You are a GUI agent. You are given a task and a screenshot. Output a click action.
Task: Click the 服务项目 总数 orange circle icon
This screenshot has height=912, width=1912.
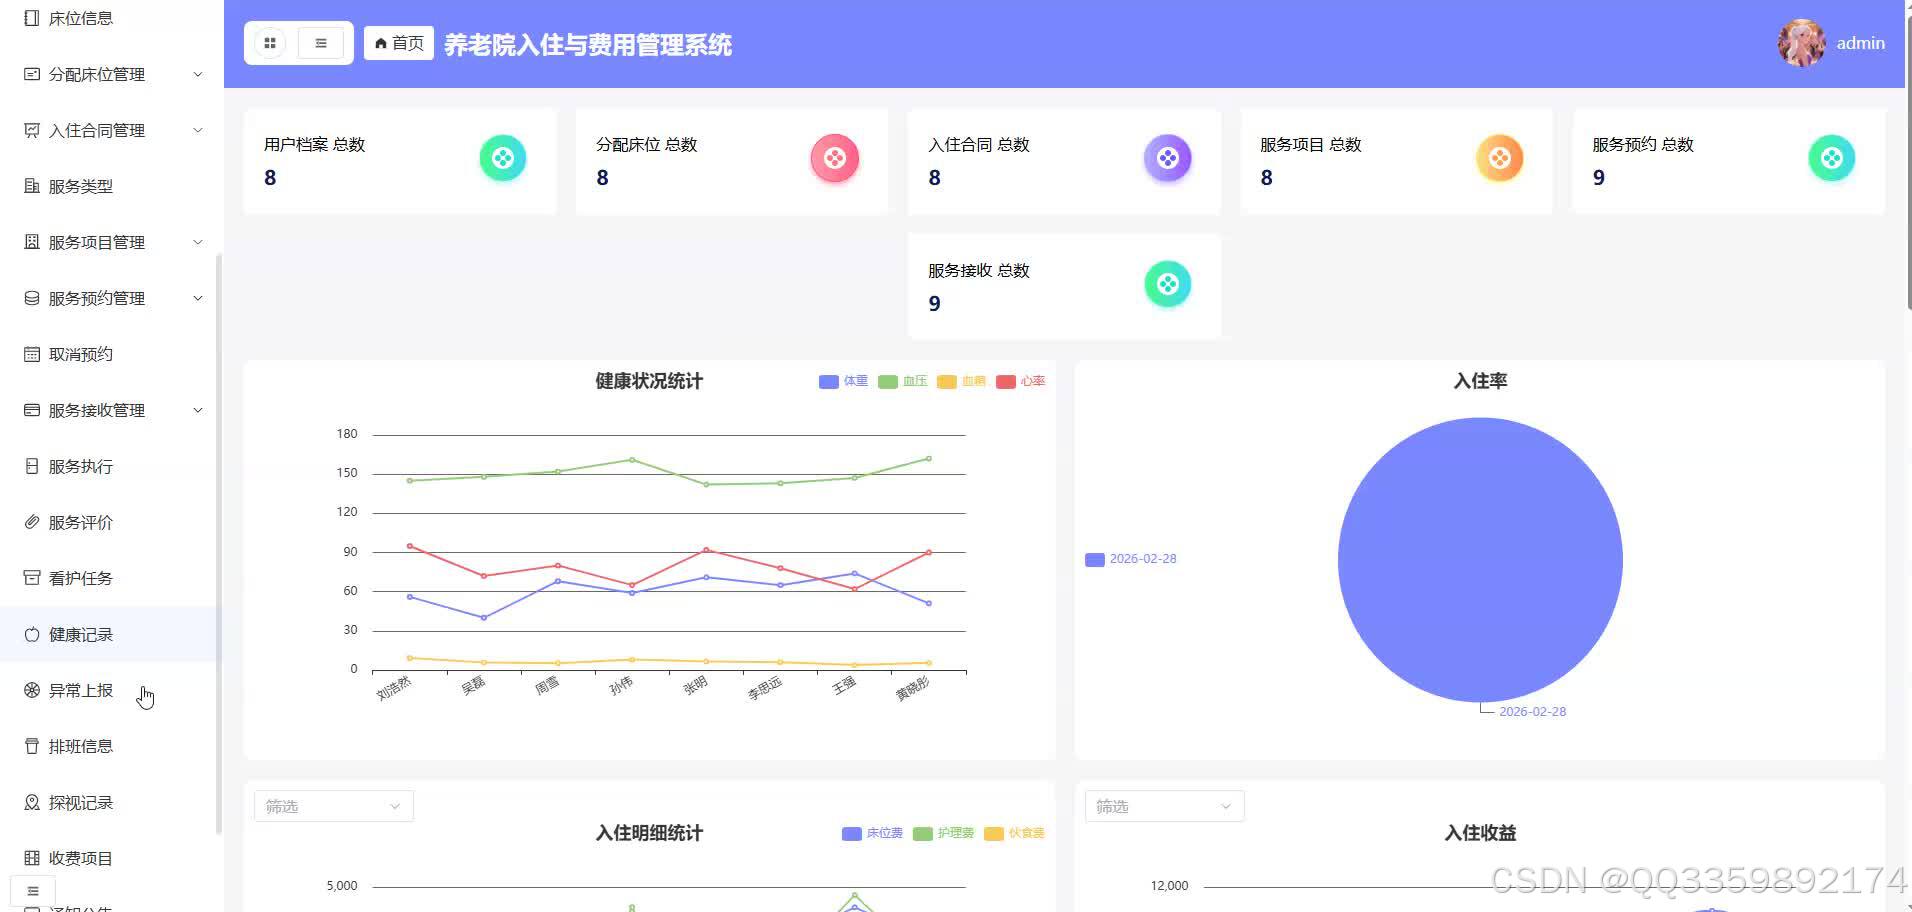pos(1499,158)
